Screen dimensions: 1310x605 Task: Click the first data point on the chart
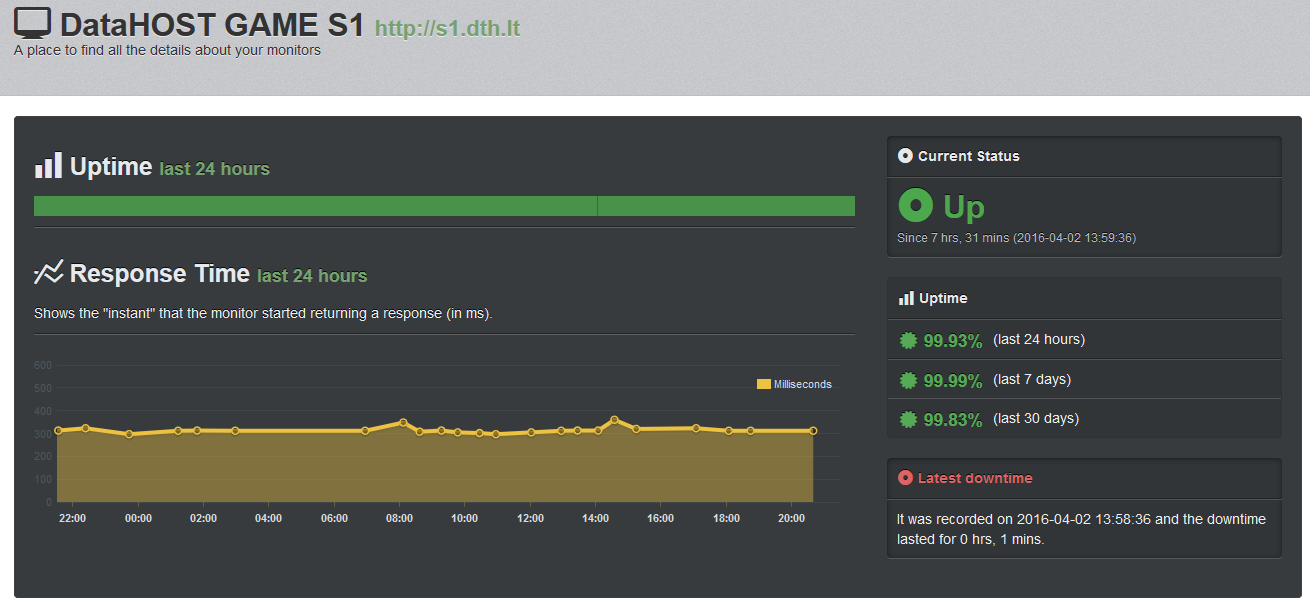58,431
